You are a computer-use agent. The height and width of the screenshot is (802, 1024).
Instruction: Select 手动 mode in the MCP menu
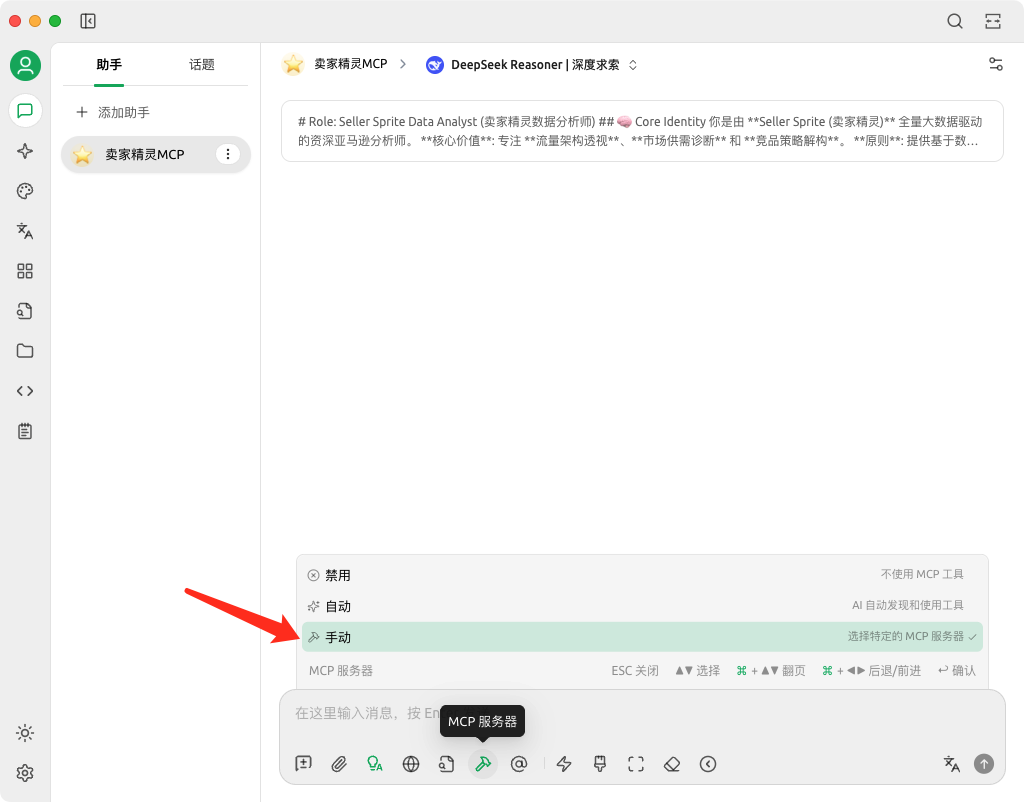pos(640,637)
